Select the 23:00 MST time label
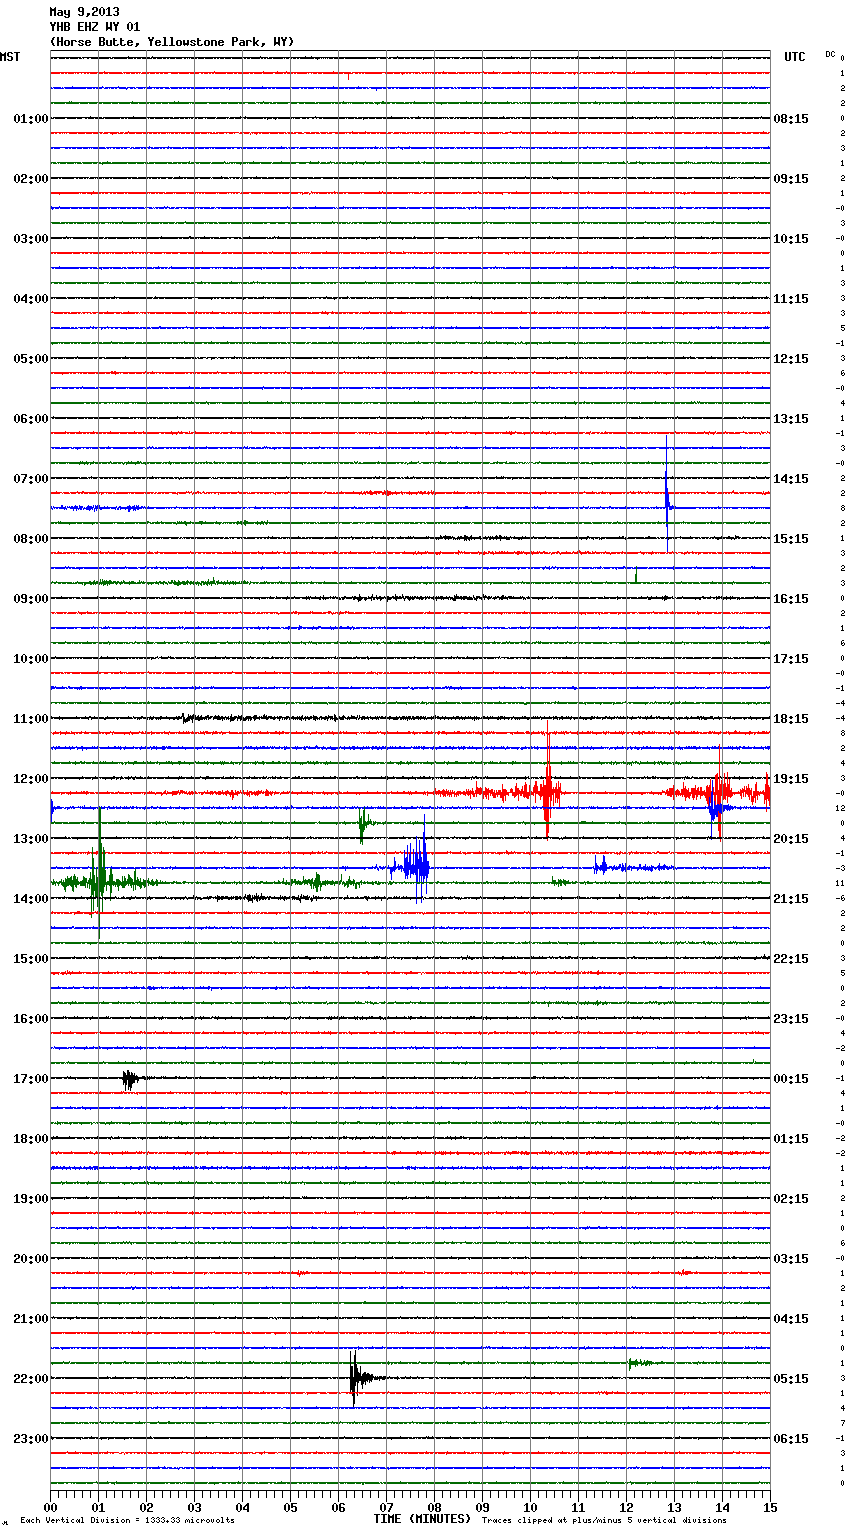The height and width of the screenshot is (1534, 850). [31, 1439]
